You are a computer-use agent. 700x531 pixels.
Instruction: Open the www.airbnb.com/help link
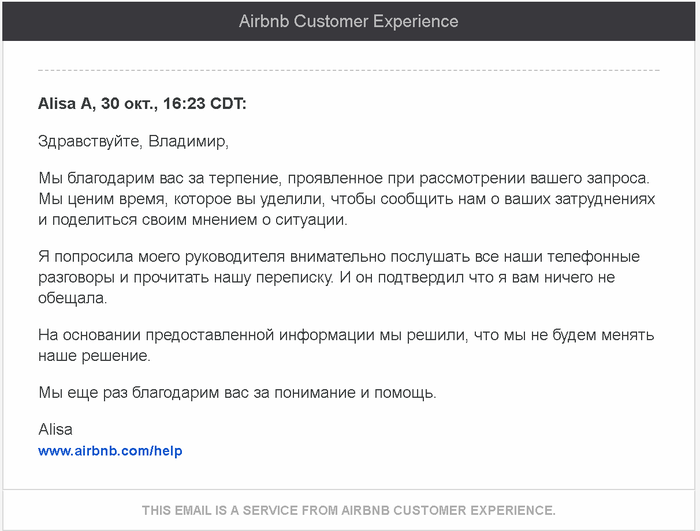point(110,451)
